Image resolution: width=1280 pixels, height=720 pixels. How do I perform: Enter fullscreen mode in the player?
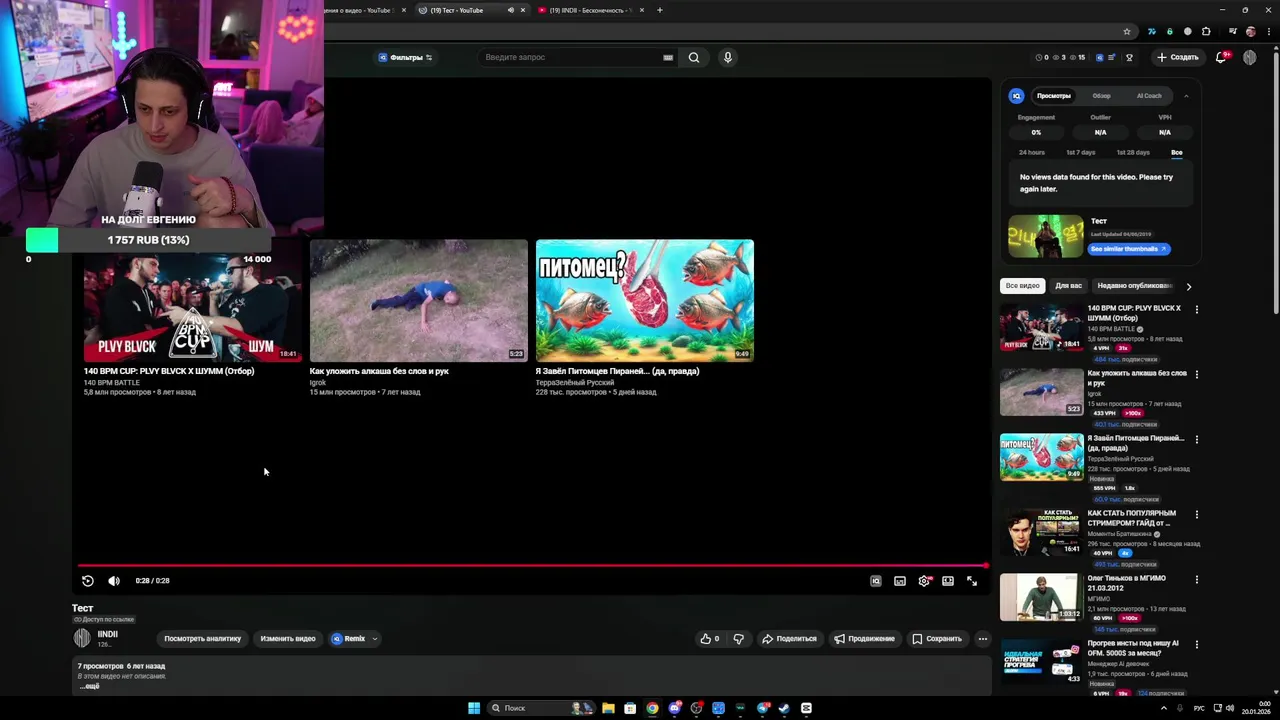point(972,581)
